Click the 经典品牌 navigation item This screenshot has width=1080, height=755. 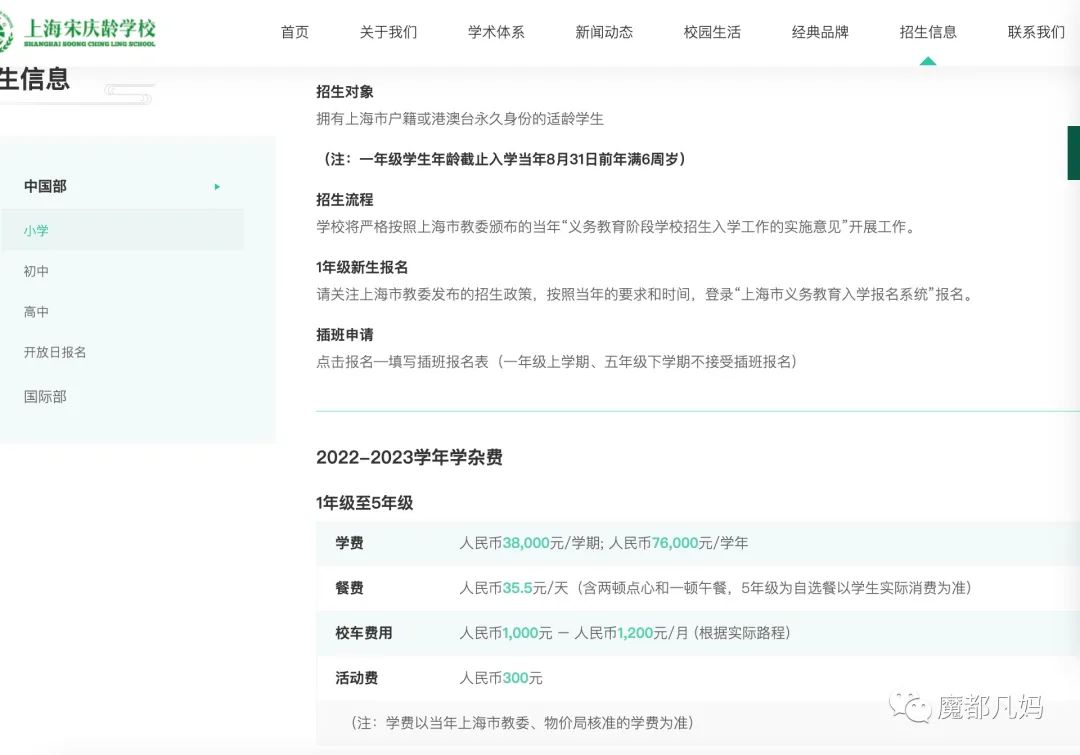tap(820, 31)
